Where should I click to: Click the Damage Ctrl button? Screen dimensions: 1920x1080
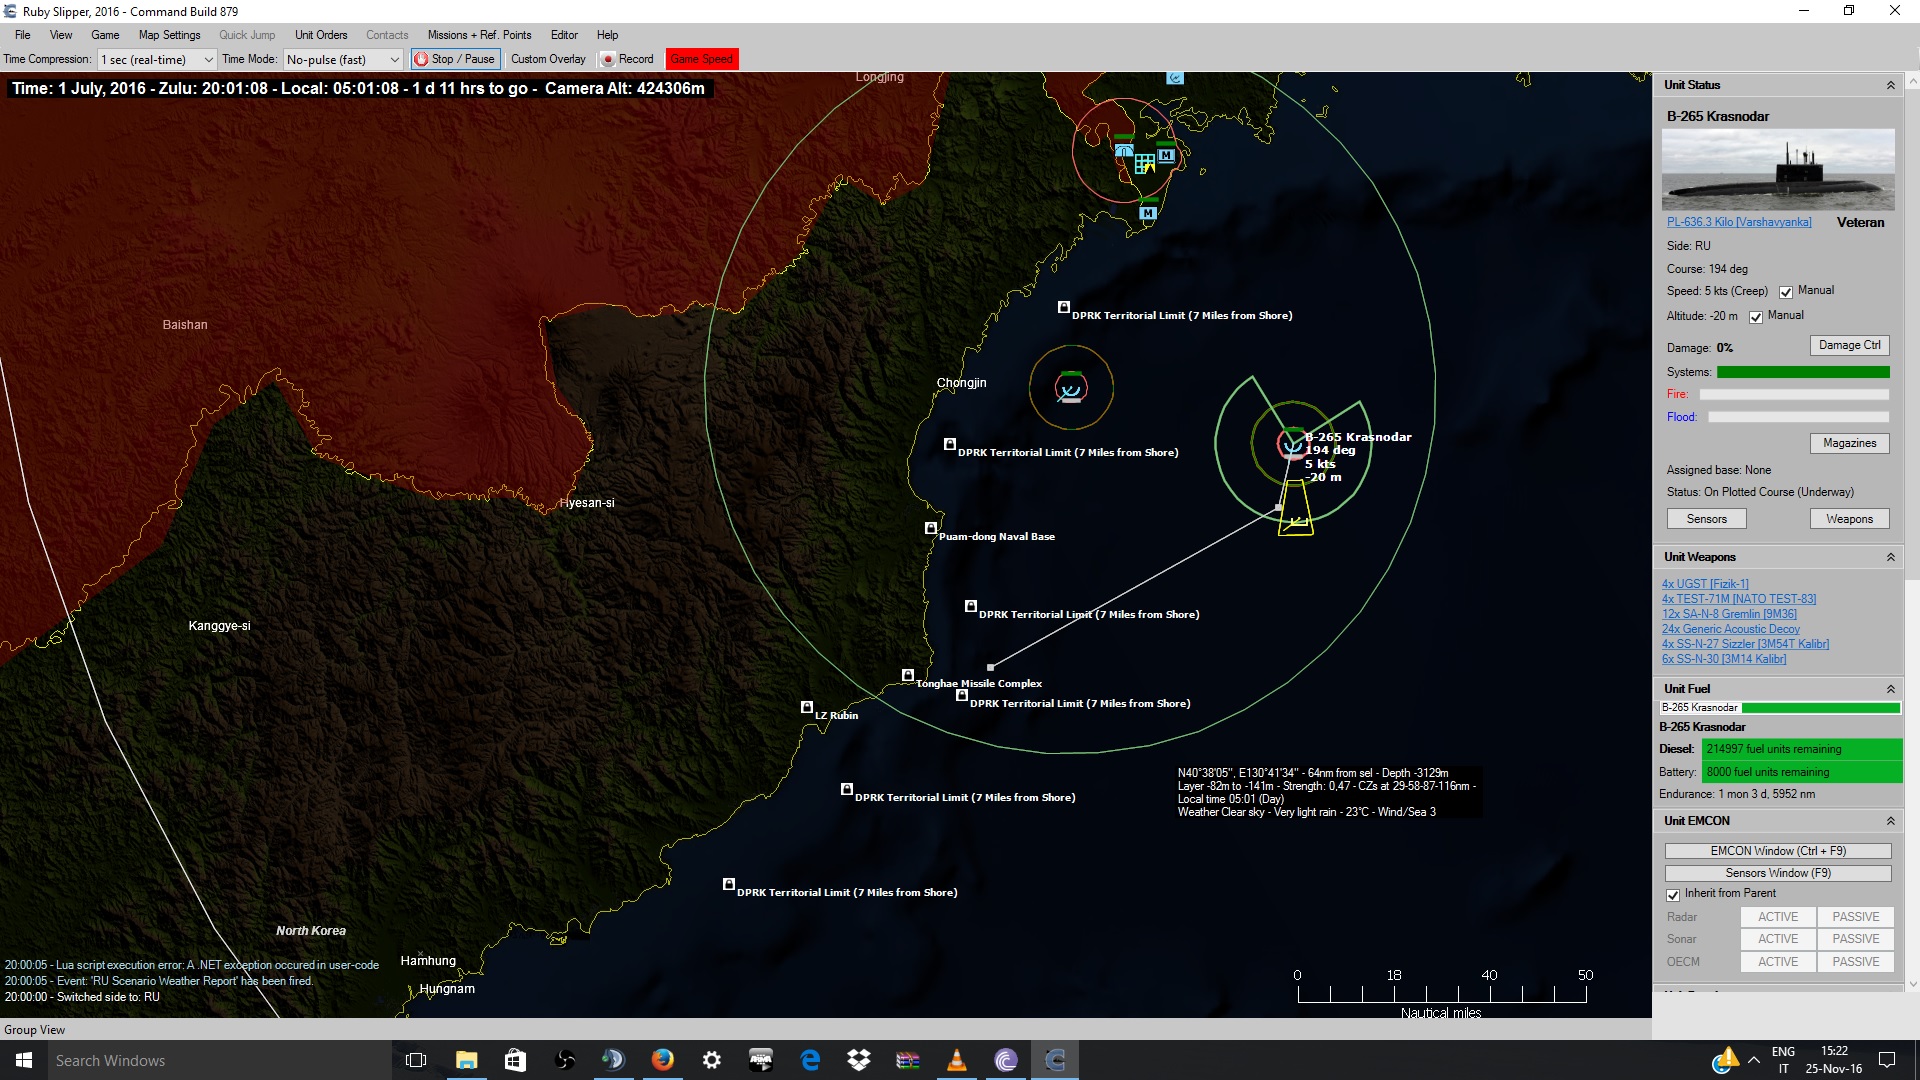point(1849,345)
